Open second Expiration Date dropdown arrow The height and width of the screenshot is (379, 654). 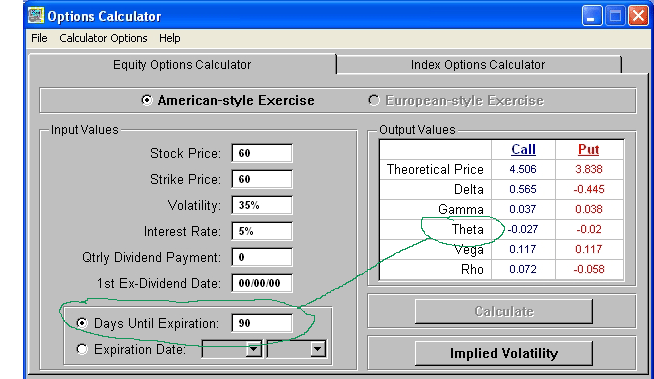[317, 349]
